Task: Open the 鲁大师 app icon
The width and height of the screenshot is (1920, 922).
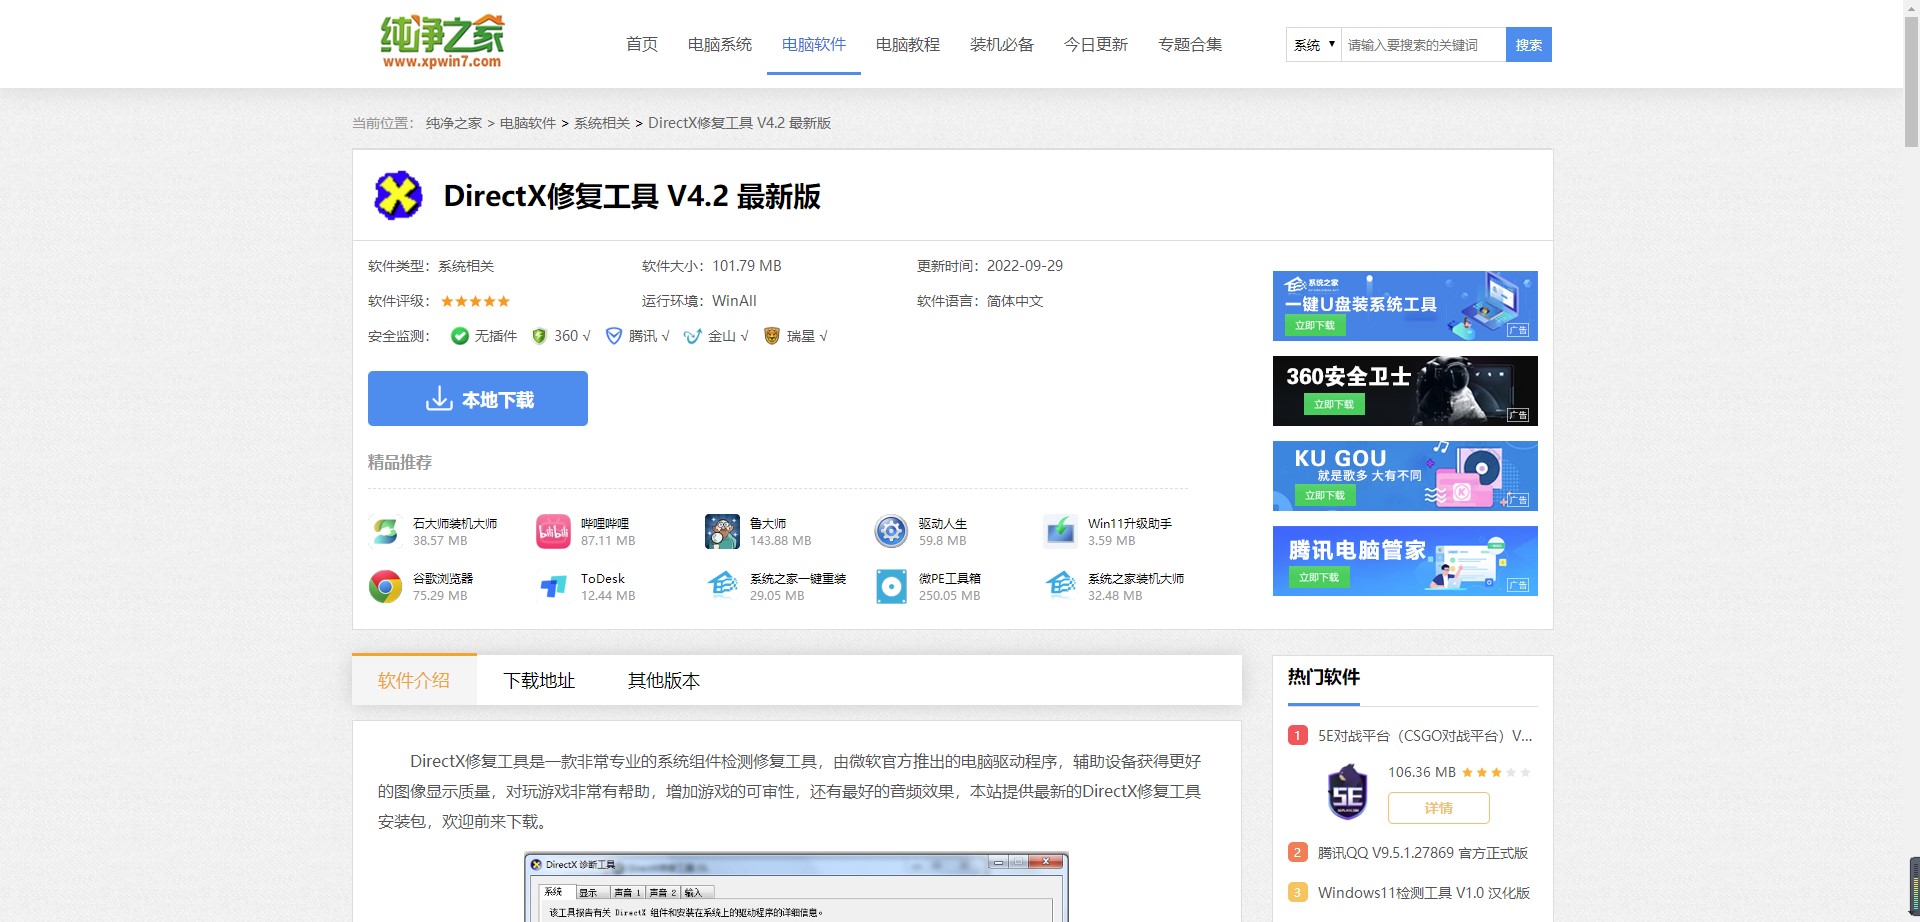Action: click(x=722, y=531)
